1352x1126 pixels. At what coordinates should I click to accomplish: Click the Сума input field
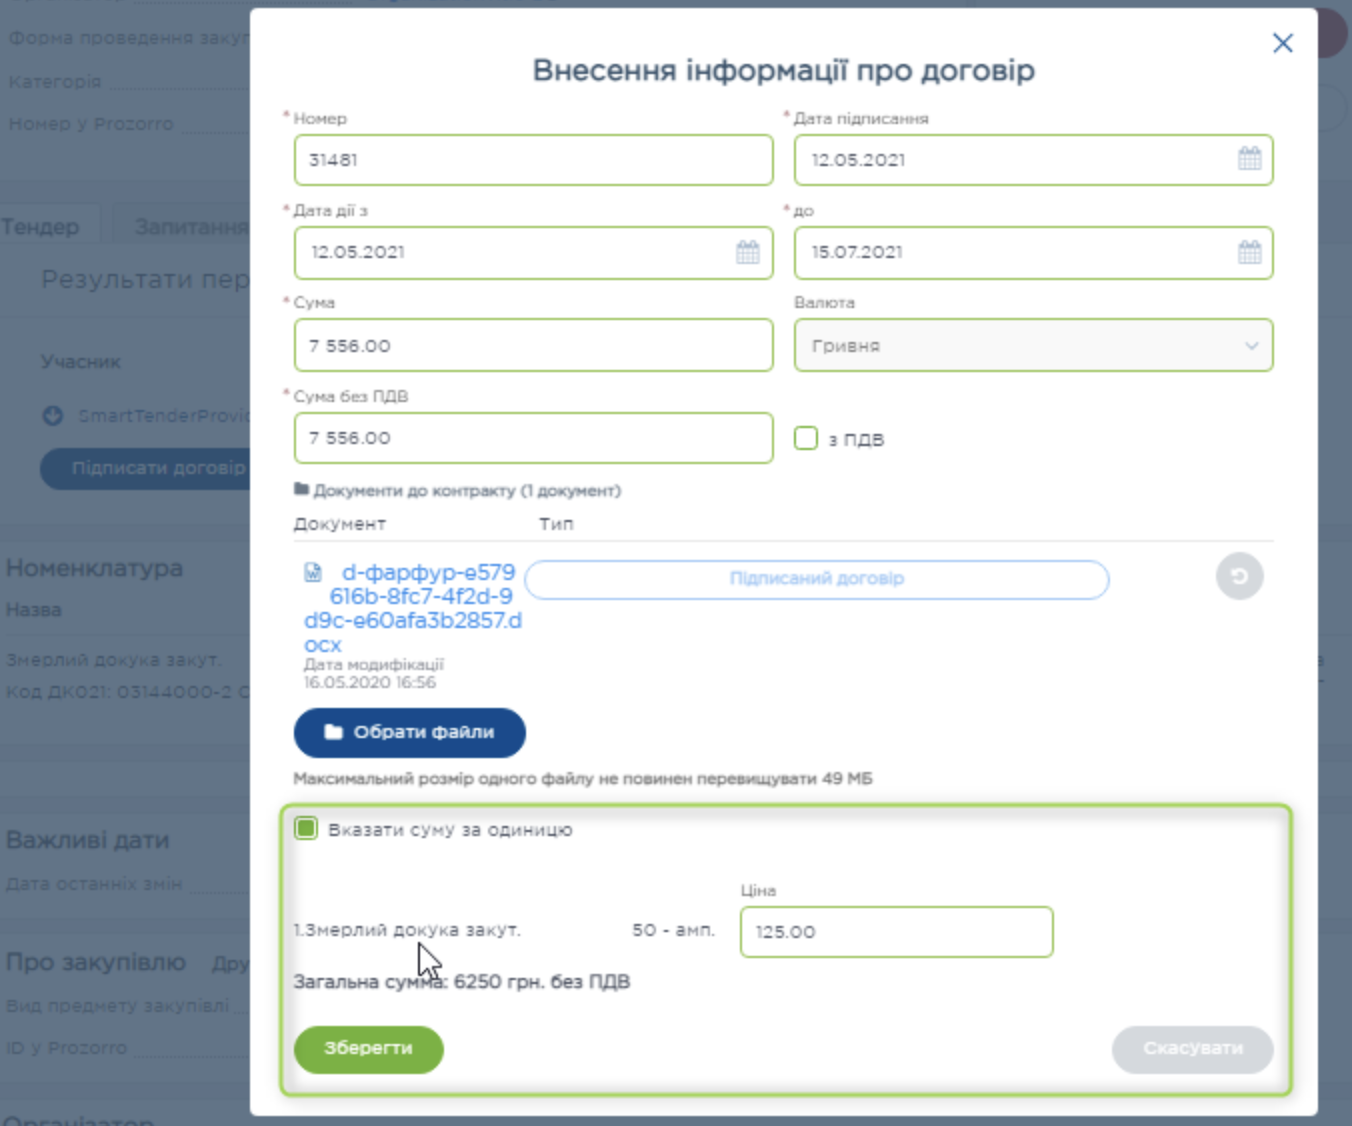533,345
